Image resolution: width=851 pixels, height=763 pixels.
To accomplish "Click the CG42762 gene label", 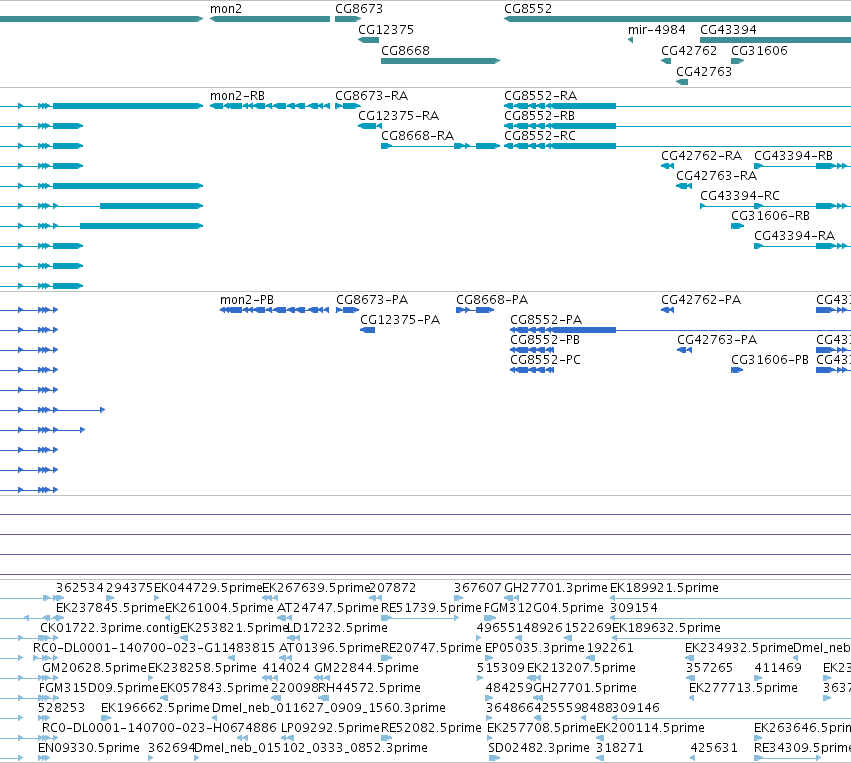I will click(689, 50).
